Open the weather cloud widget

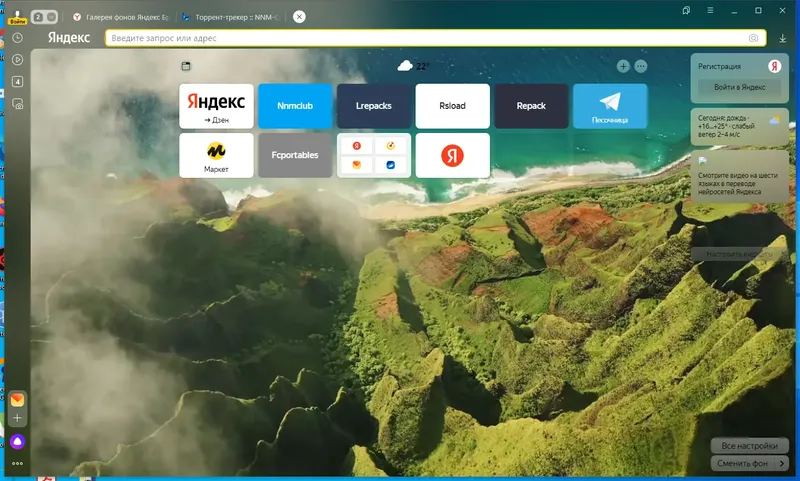pos(413,66)
